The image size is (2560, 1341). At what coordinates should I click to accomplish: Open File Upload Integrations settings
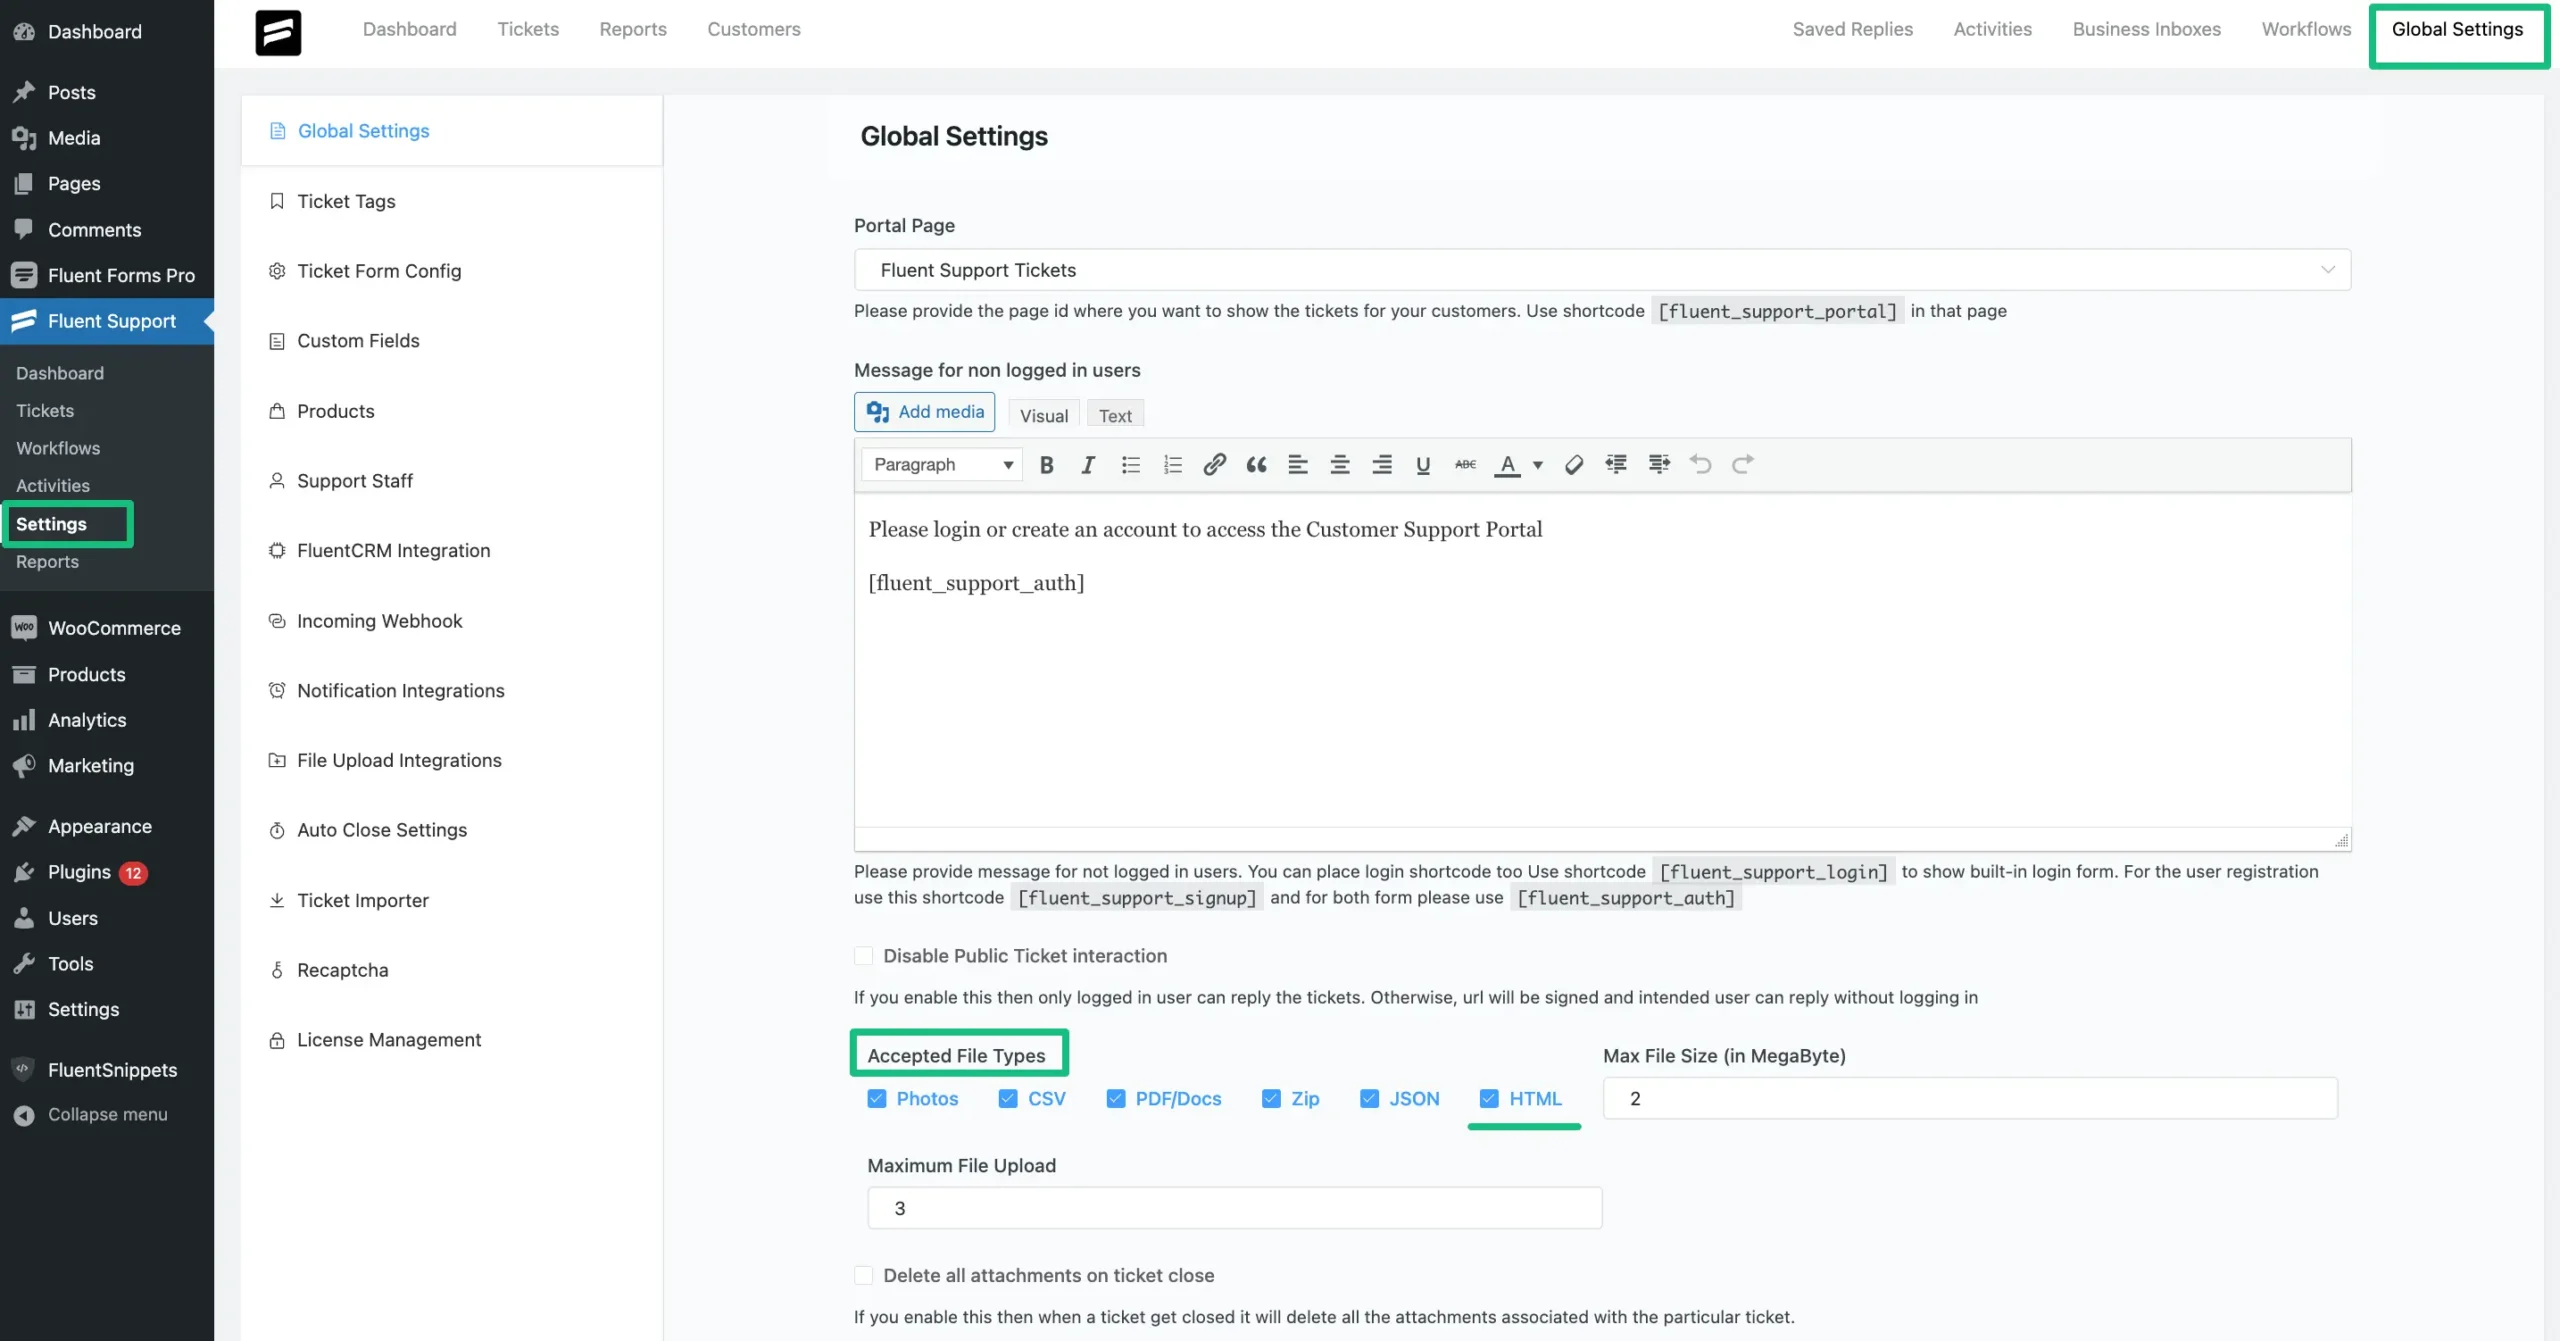[399, 761]
